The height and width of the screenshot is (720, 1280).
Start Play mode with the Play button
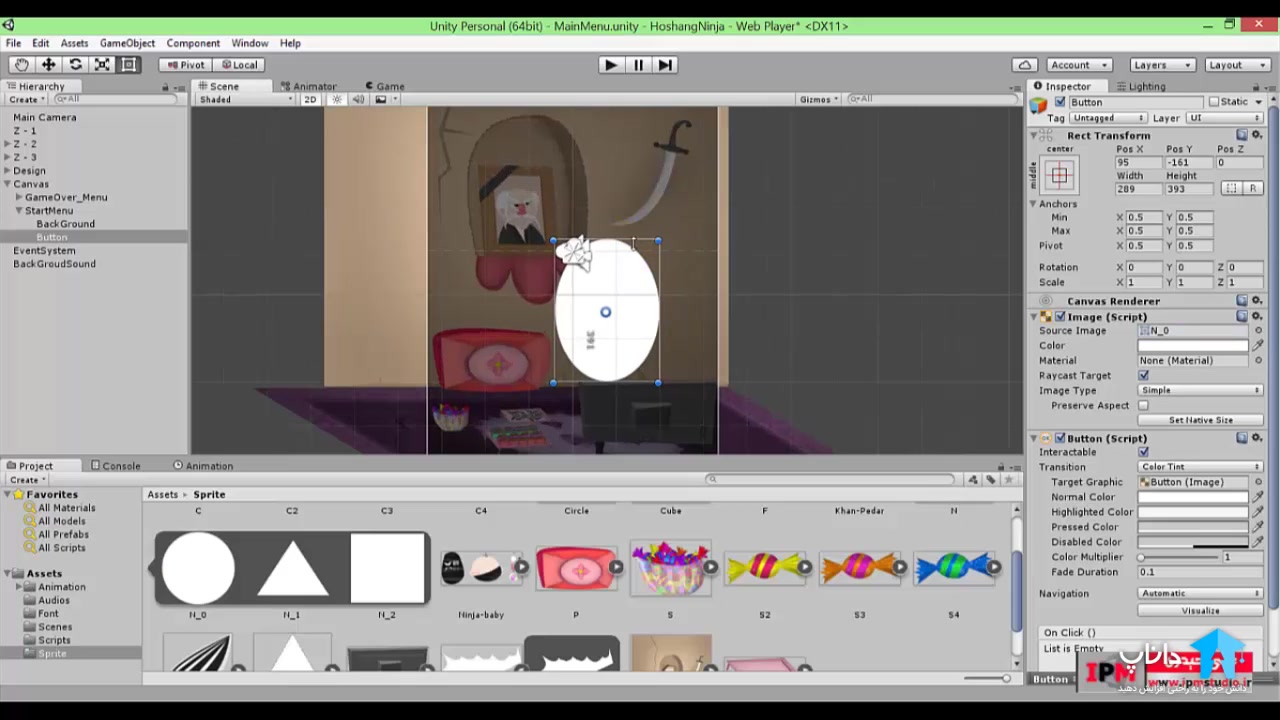coord(611,65)
